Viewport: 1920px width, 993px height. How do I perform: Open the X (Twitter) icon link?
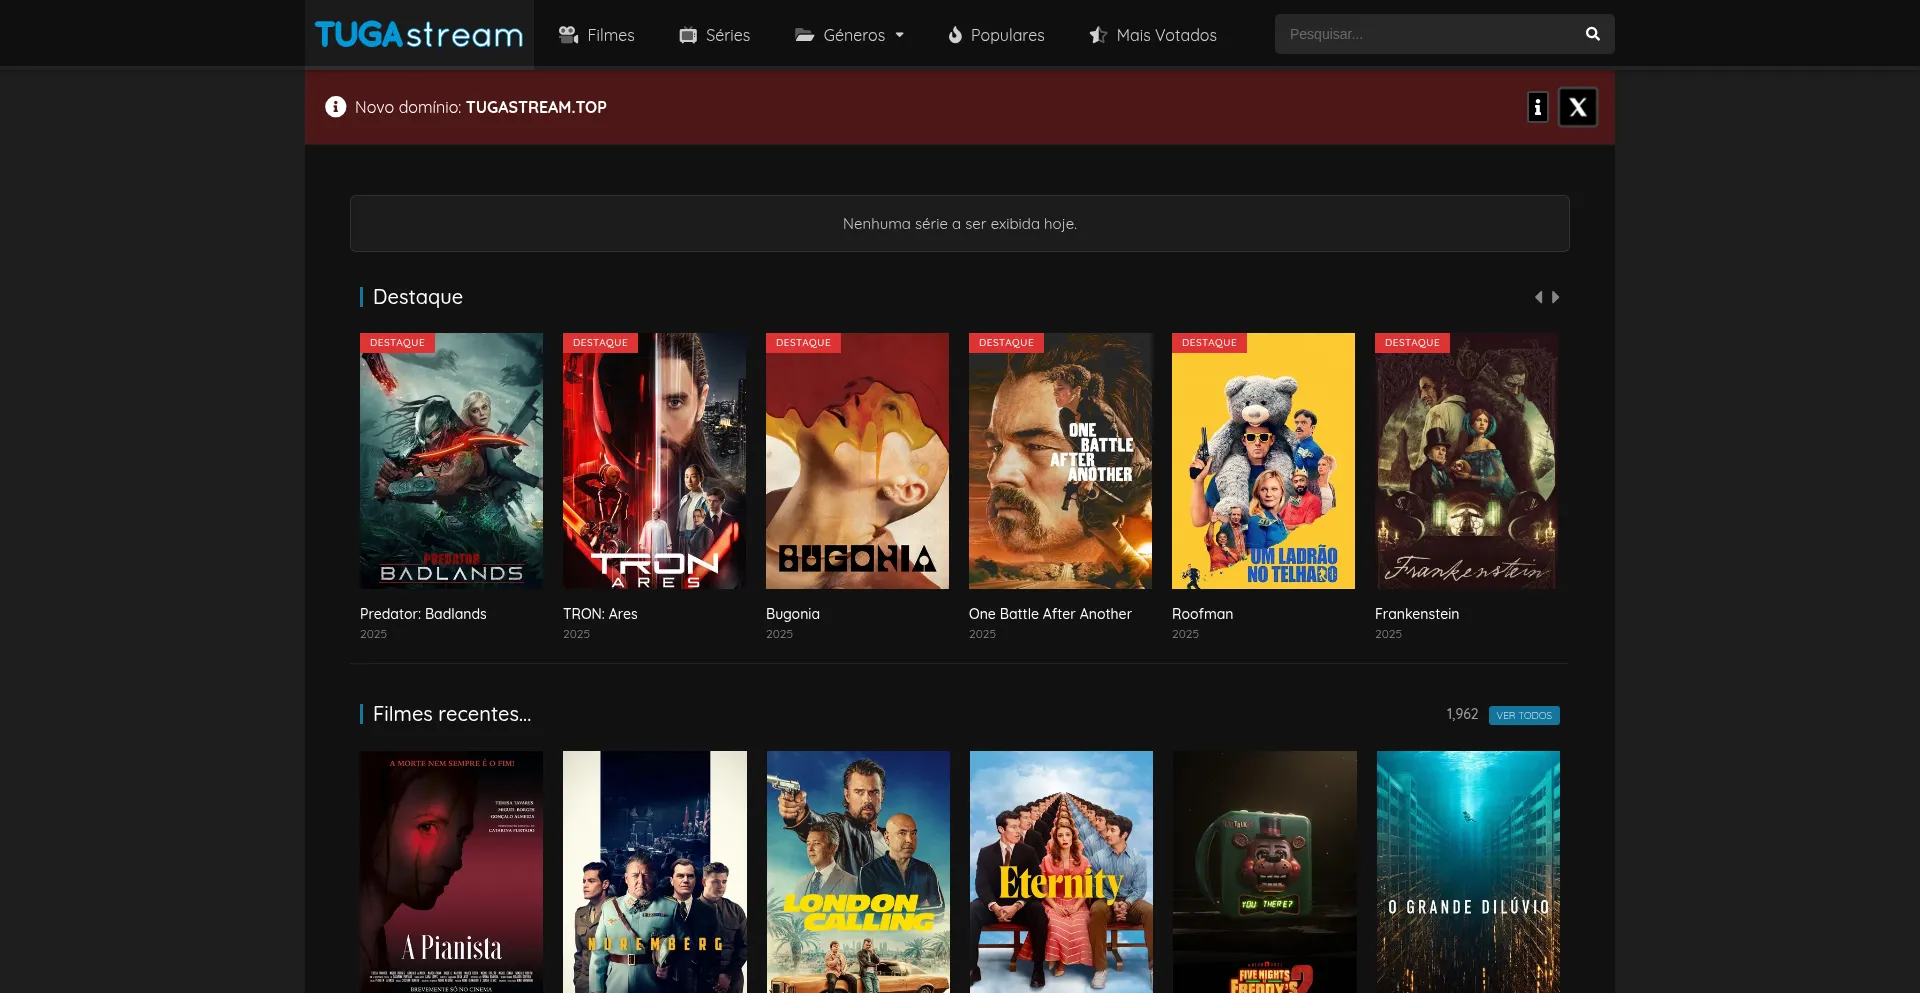tap(1578, 107)
